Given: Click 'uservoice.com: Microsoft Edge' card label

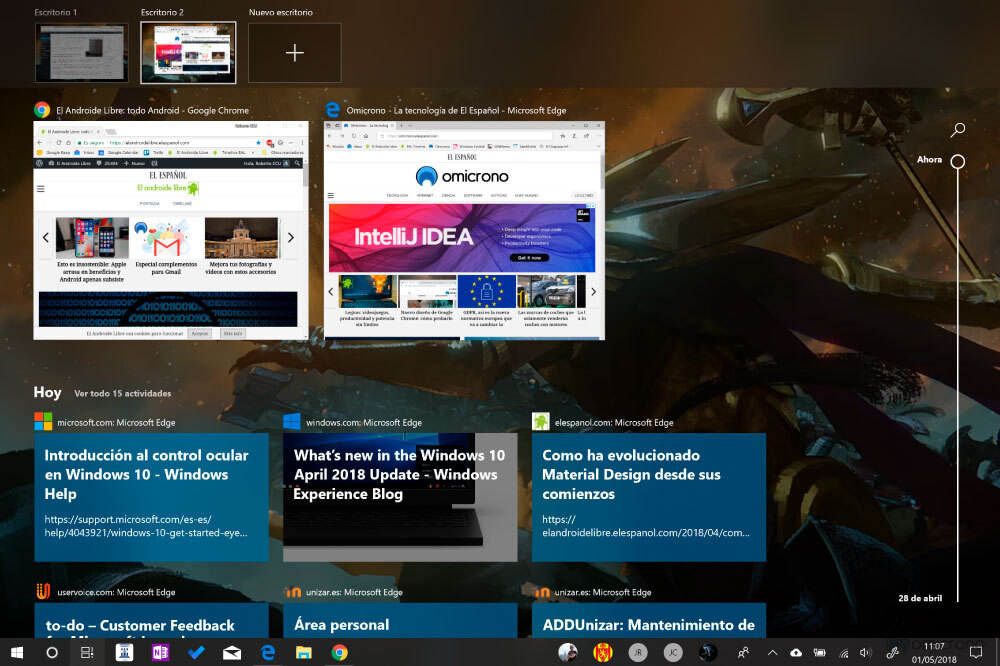Looking at the screenshot, I should pyautogui.click(x=116, y=592).
